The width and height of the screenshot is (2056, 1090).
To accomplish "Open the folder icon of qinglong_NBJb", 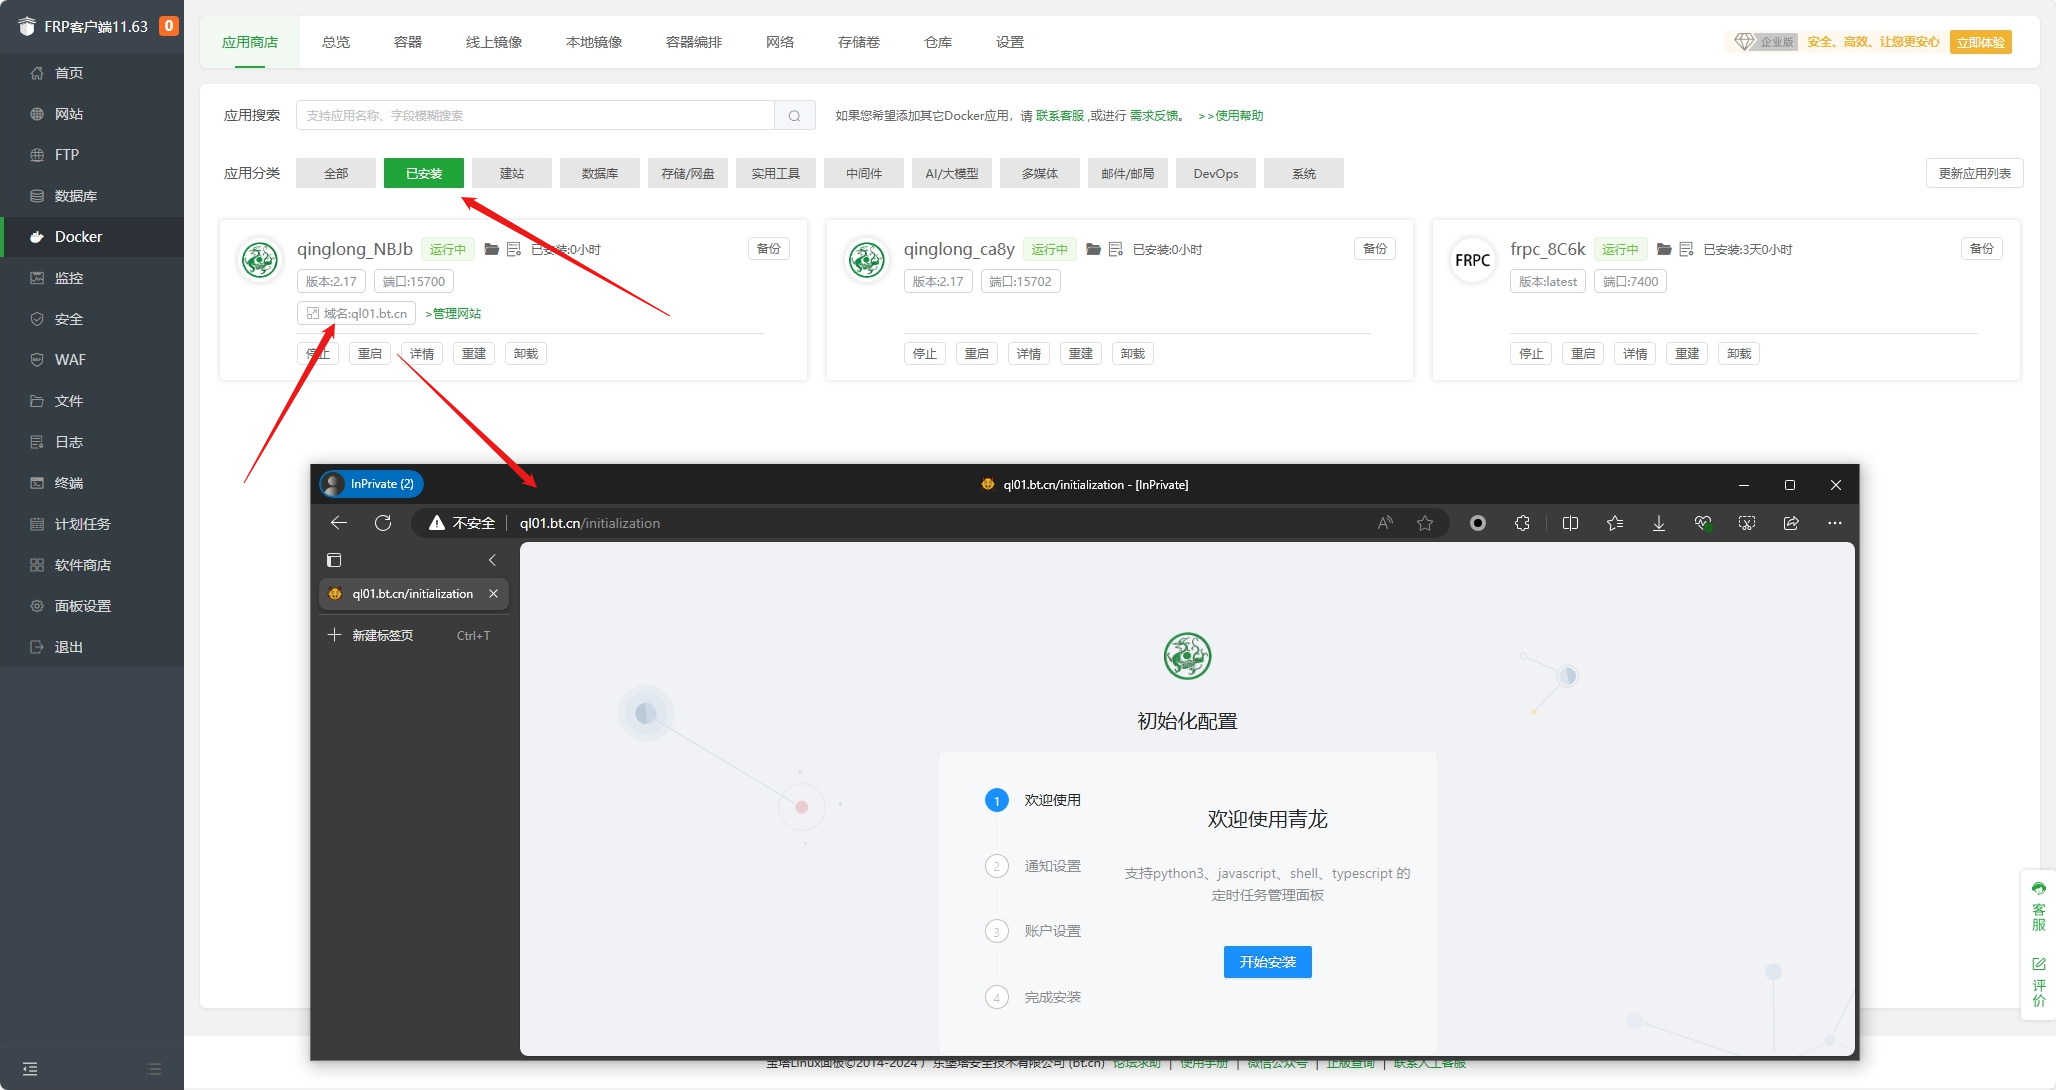I will click(x=492, y=249).
